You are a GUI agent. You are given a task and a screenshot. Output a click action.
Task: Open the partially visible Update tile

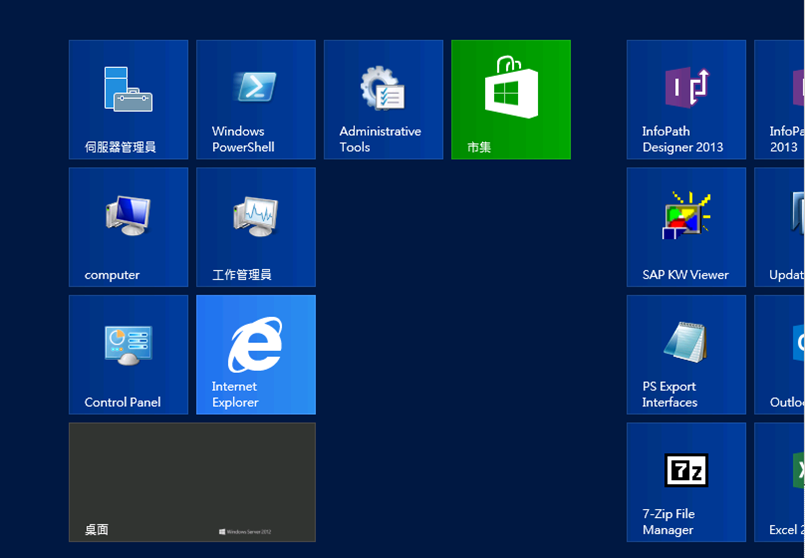point(779,227)
